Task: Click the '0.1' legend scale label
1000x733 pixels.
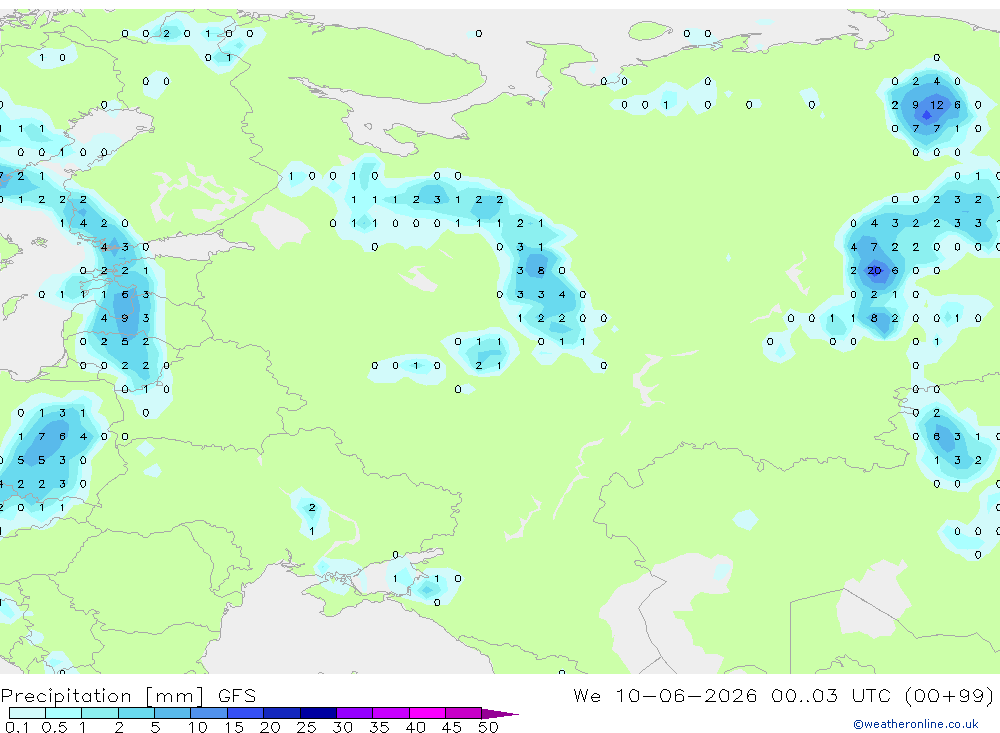Action: [17, 727]
